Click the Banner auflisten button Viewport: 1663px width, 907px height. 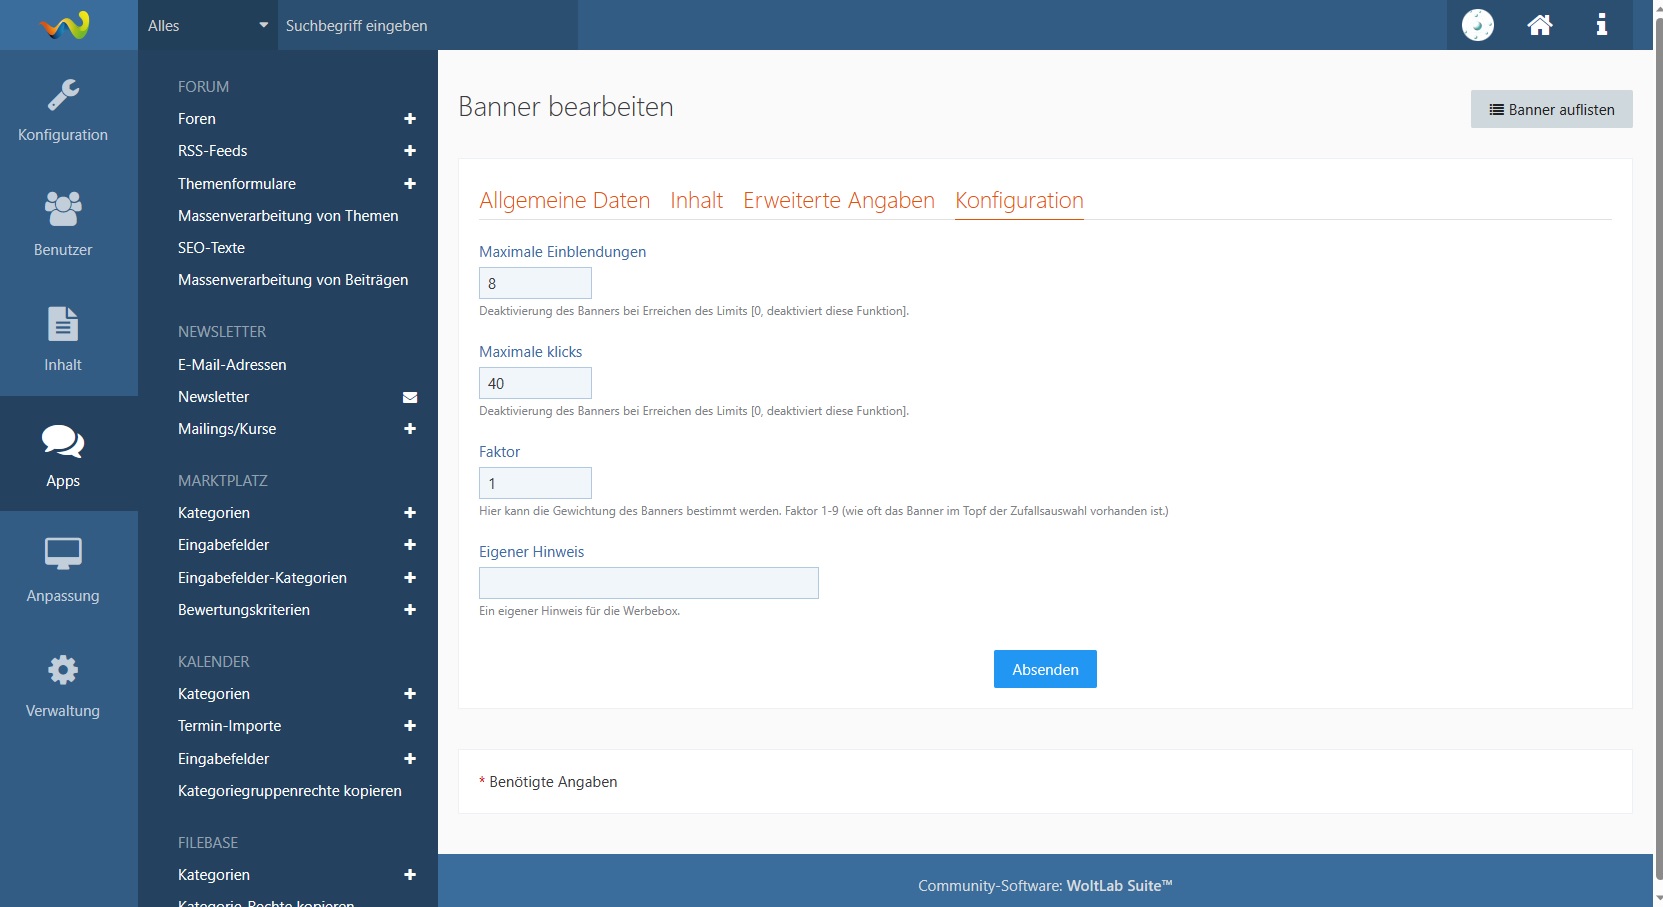tap(1551, 110)
